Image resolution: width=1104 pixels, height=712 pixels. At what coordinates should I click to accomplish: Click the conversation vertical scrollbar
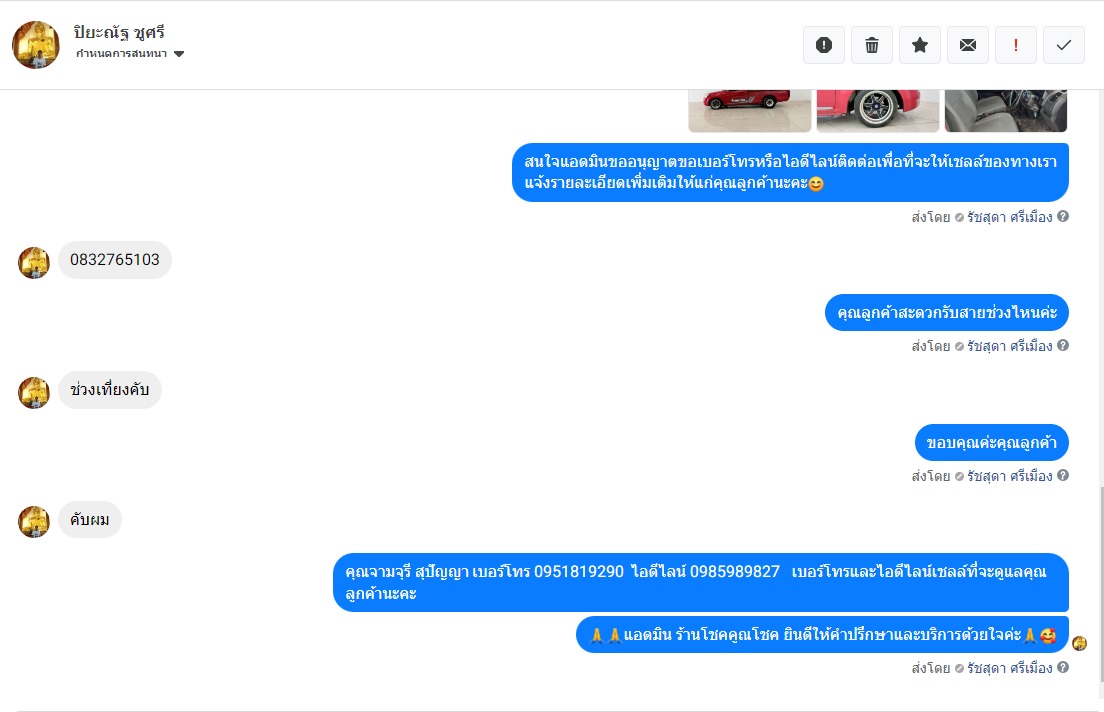click(1100, 585)
